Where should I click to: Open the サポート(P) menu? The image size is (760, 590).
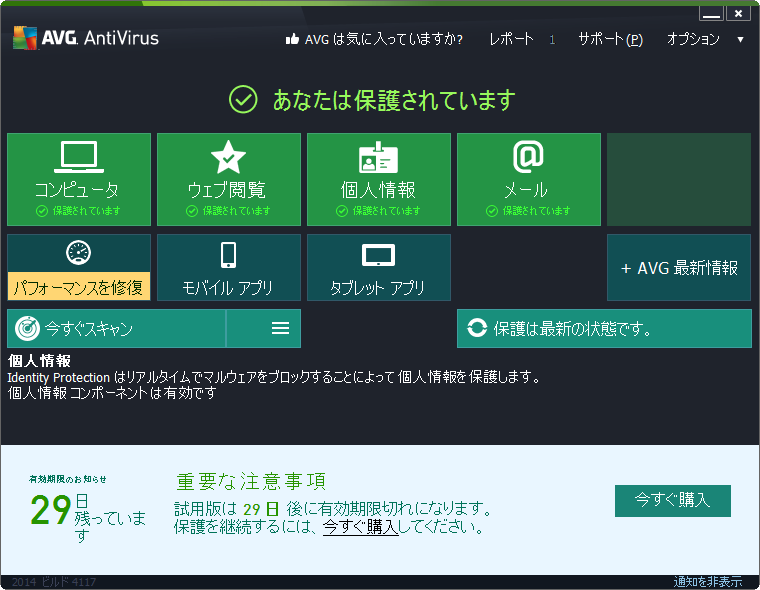pyautogui.click(x=611, y=39)
